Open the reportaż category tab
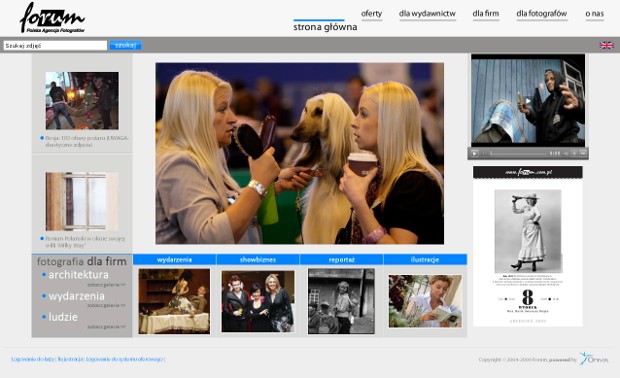This screenshot has width=620, height=378. [x=341, y=260]
